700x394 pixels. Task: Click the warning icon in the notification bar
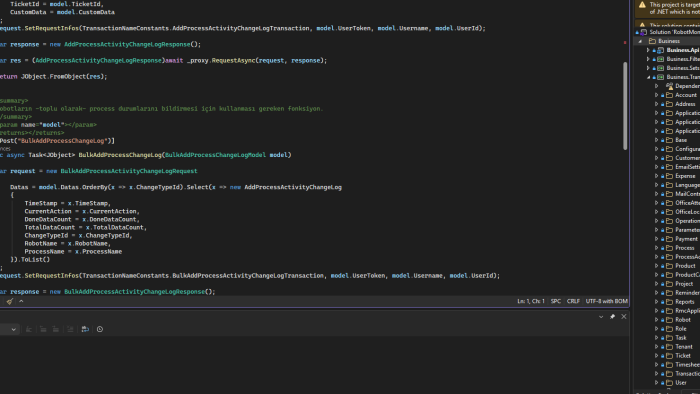(642, 5)
